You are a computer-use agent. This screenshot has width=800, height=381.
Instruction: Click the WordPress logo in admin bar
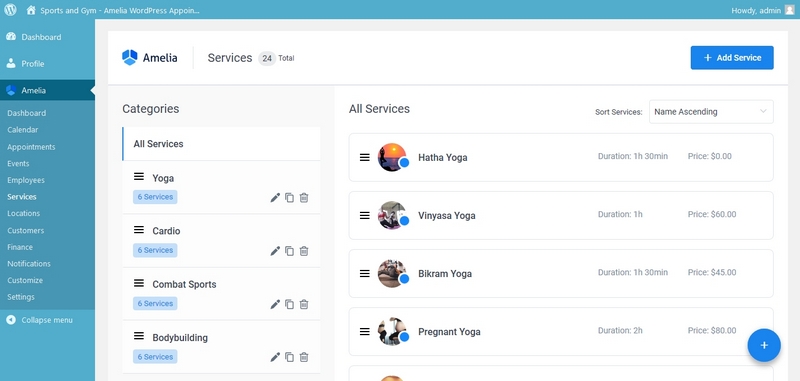tap(10, 10)
